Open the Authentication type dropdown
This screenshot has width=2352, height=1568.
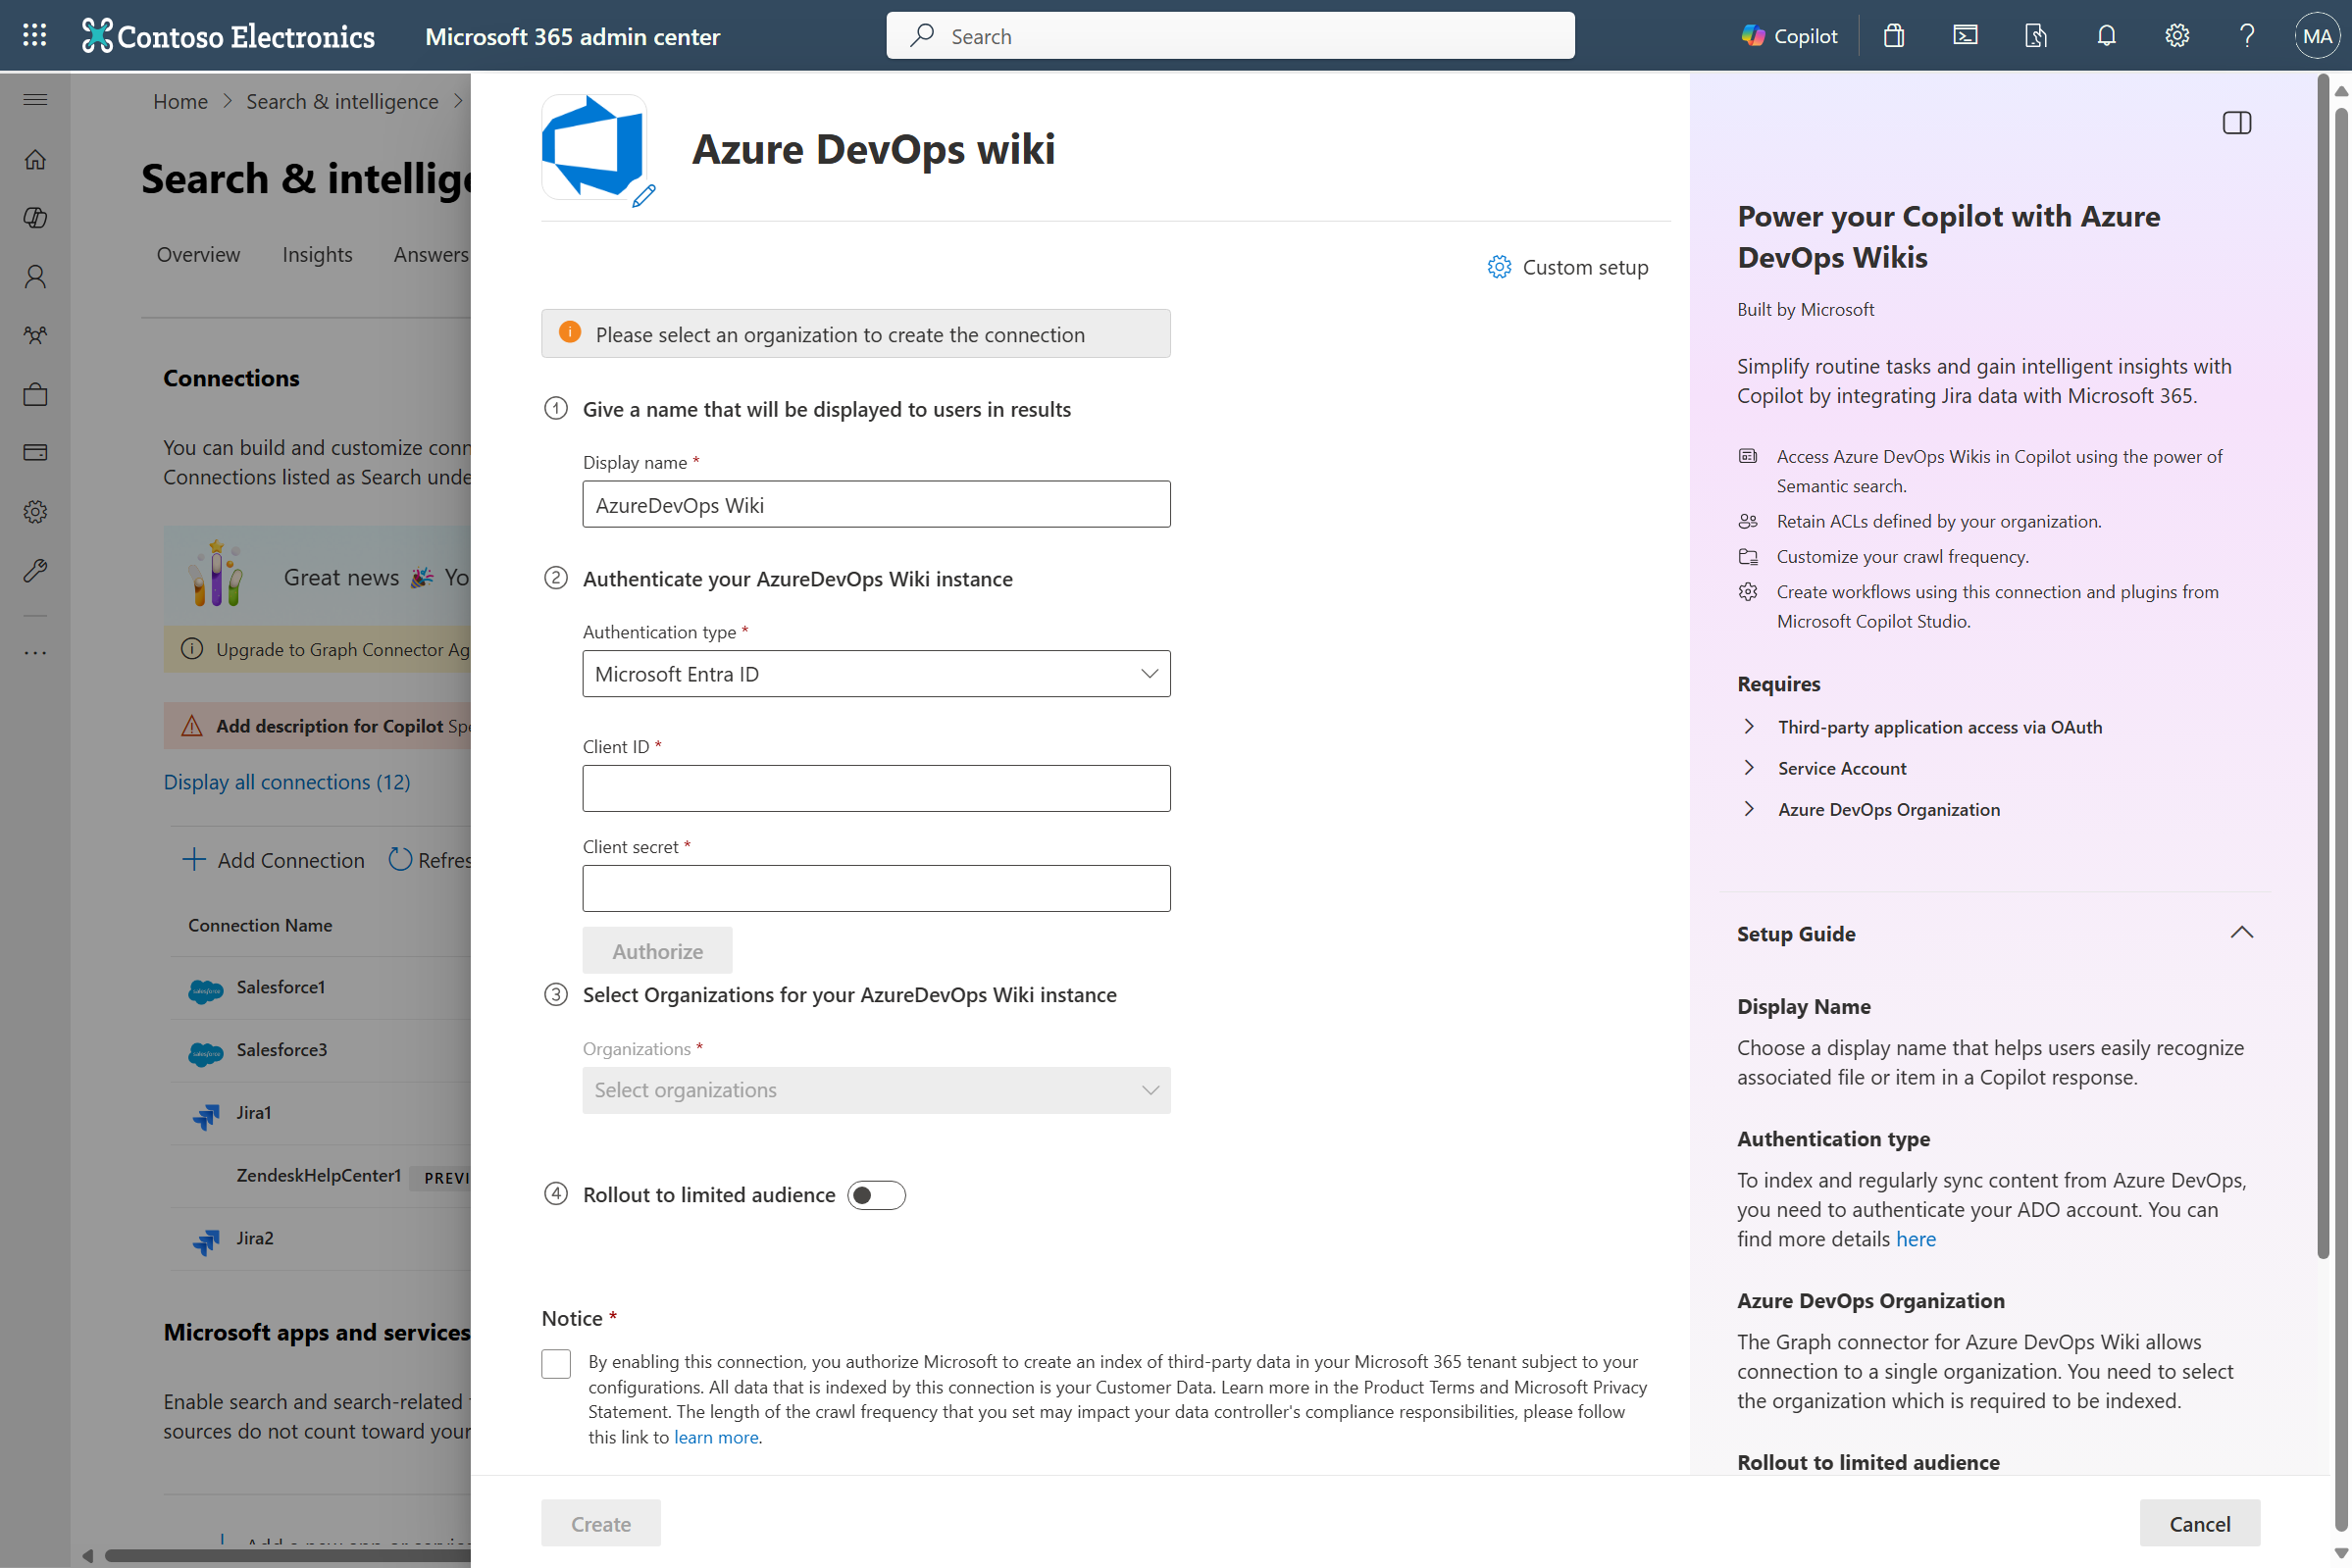coord(876,674)
